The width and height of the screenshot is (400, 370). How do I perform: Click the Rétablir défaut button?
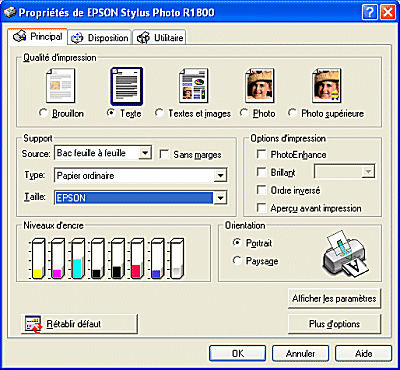[x=79, y=324]
